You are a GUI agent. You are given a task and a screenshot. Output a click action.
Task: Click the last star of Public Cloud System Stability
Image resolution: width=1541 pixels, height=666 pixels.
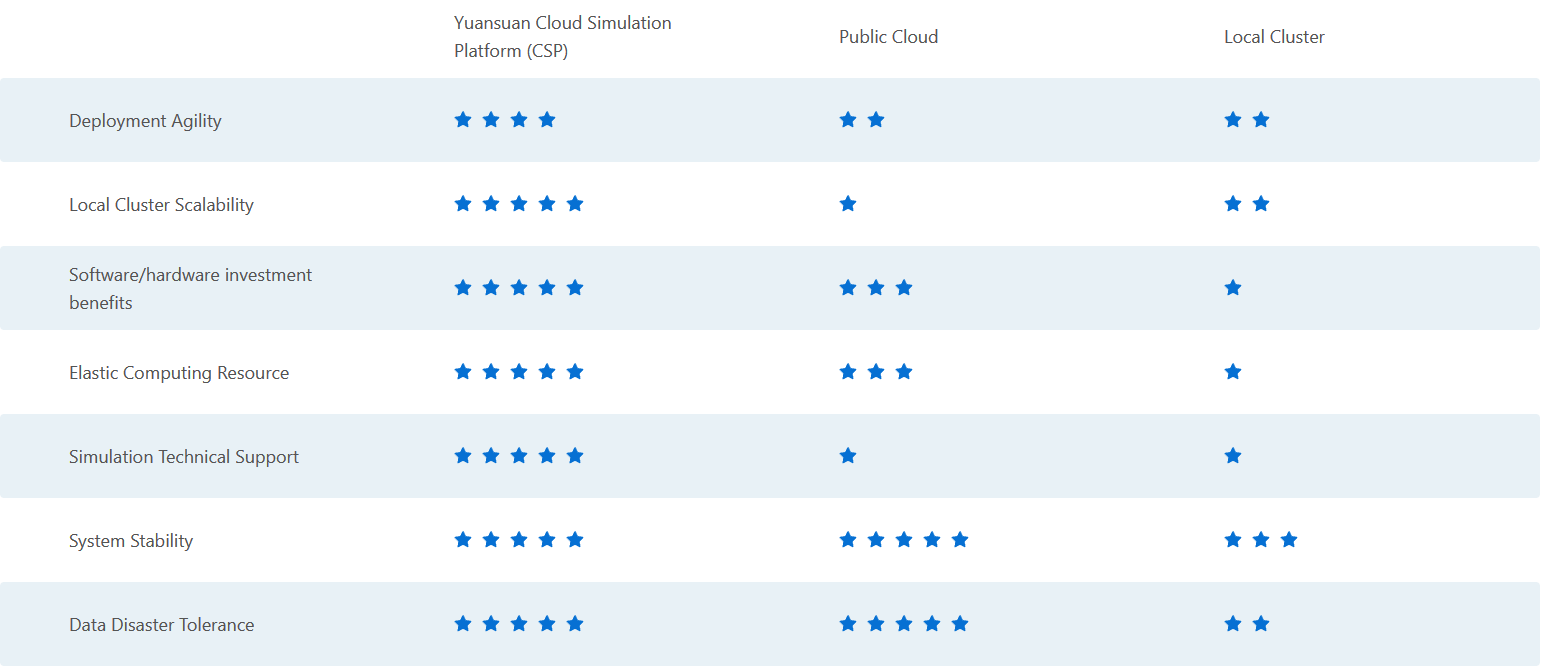coord(960,540)
